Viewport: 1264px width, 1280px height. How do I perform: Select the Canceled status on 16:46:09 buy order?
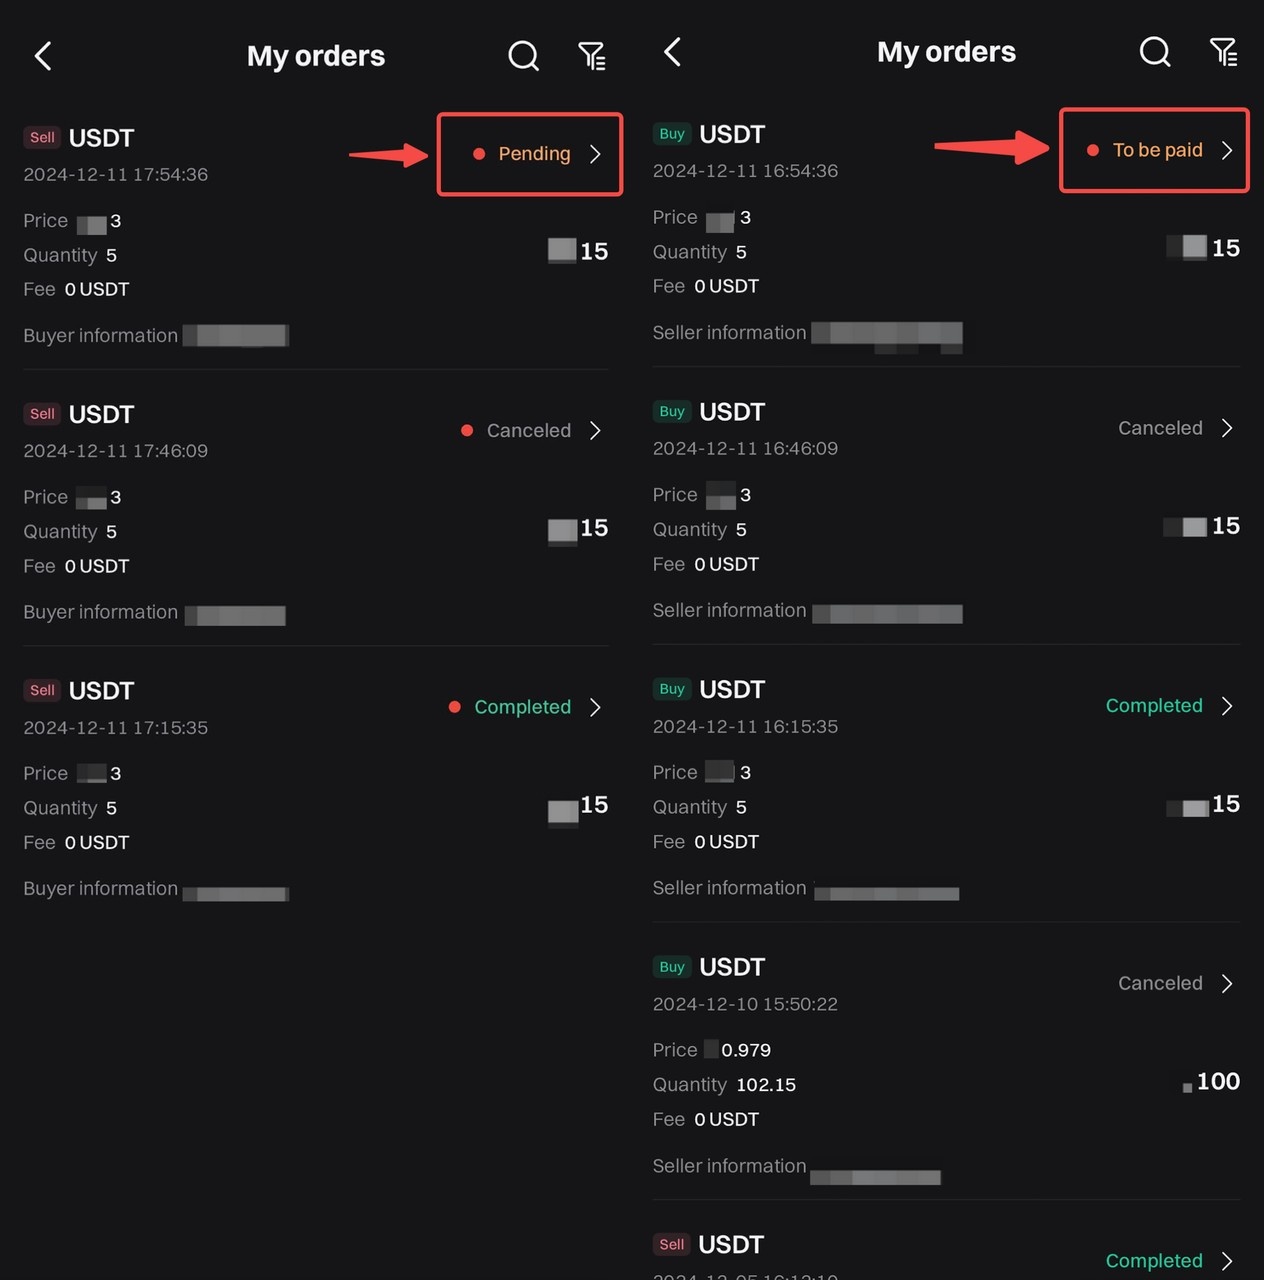click(1160, 428)
